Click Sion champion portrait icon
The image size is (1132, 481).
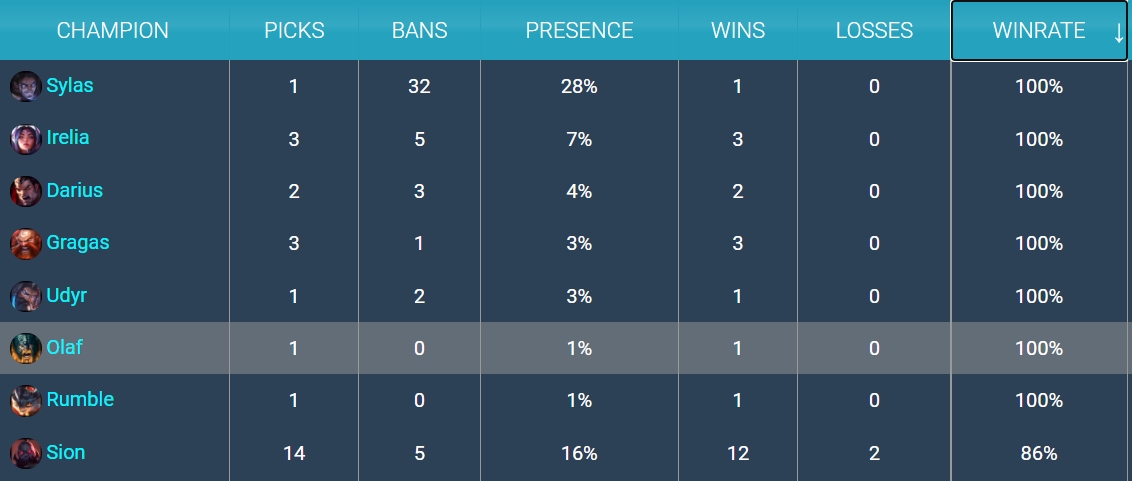(25, 453)
